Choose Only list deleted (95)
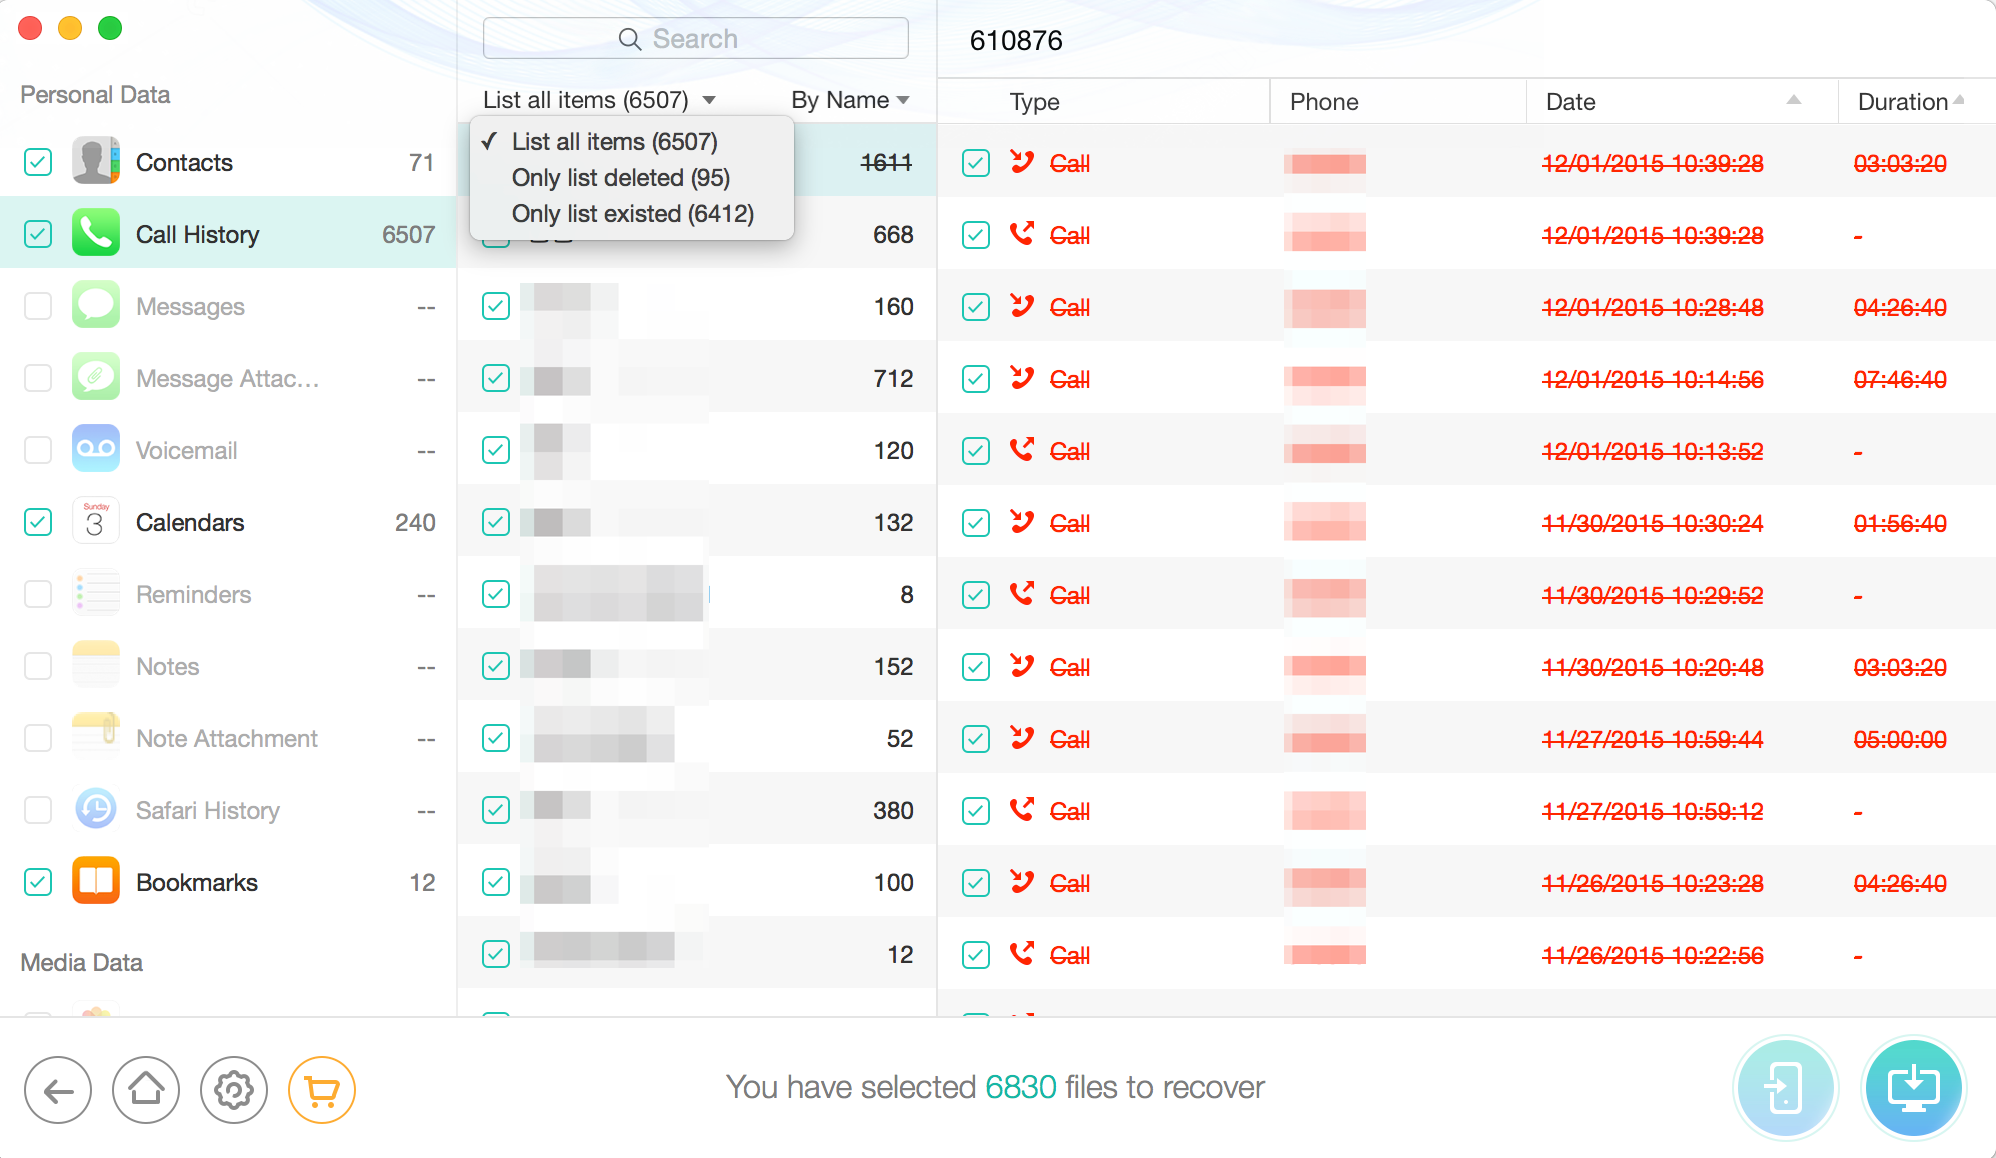 coord(620,178)
